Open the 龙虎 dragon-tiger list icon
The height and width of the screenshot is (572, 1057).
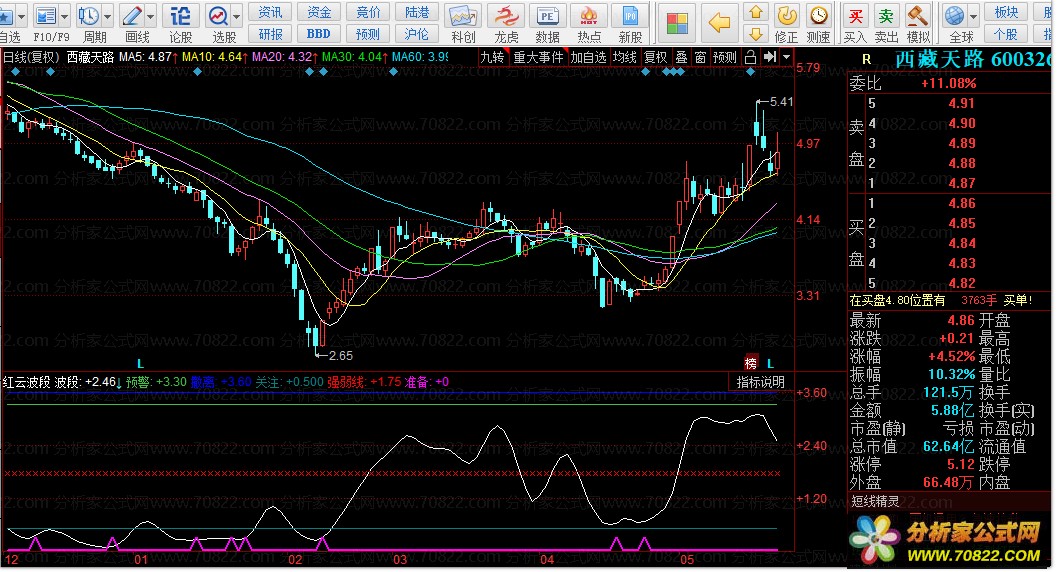point(506,16)
